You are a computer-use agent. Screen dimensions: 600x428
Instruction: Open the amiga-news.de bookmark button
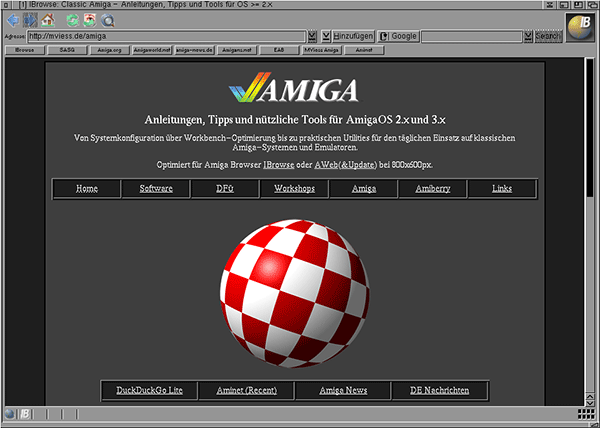[194, 50]
